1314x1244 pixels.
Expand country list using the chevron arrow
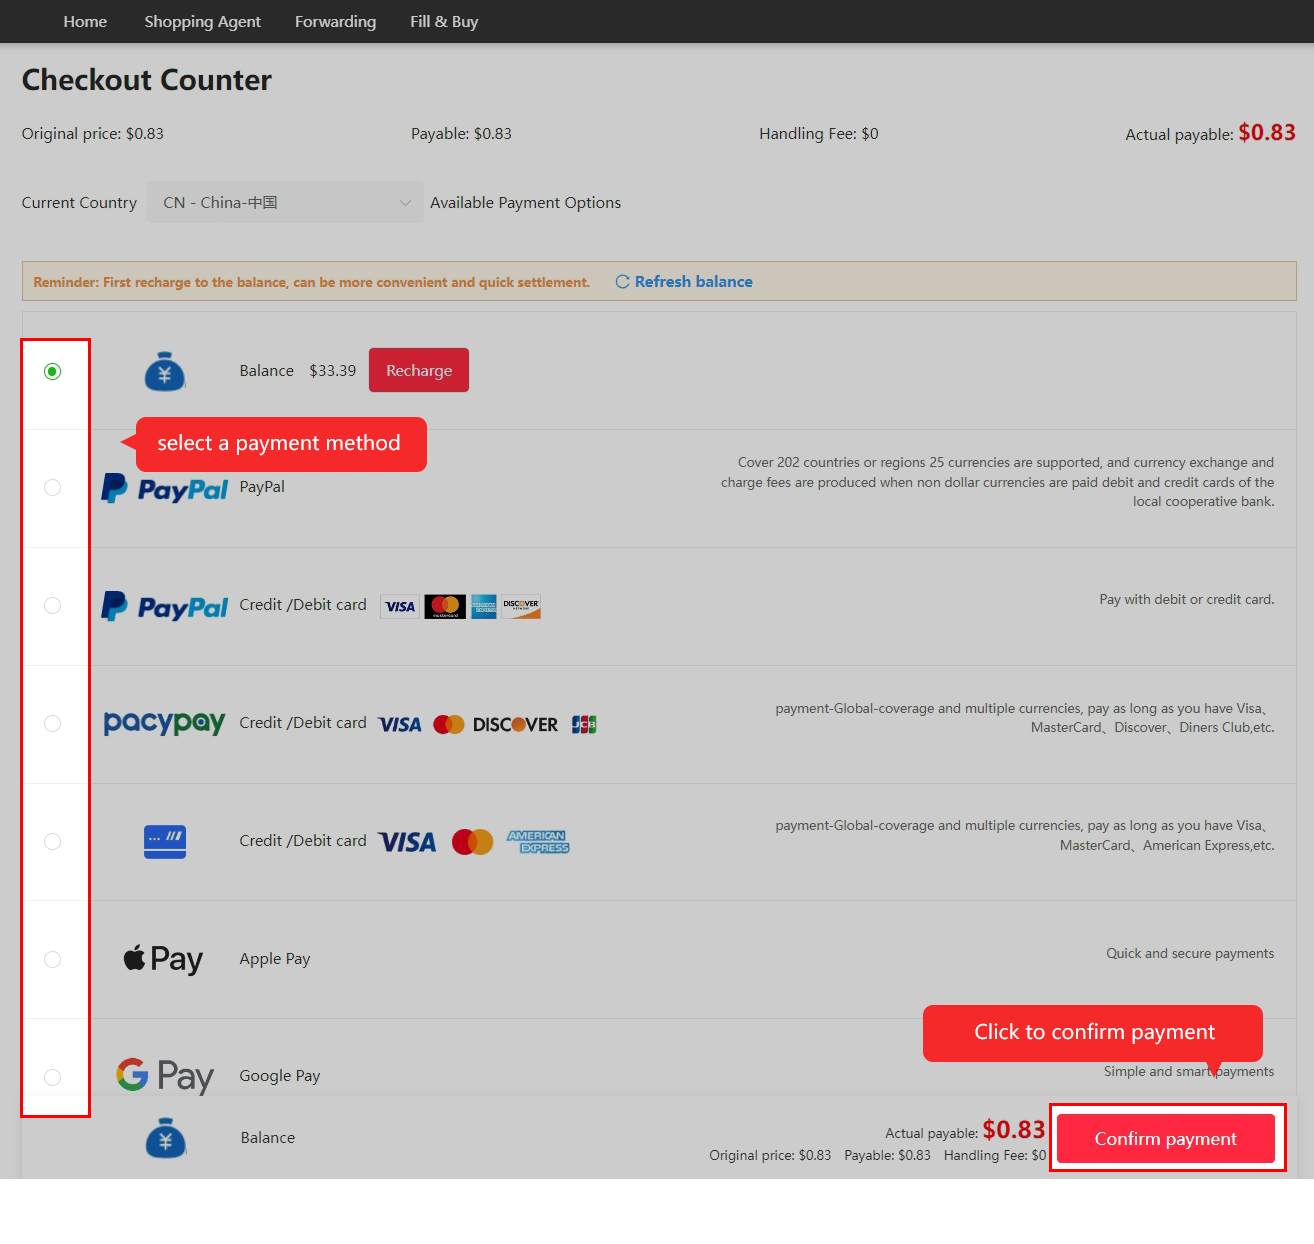coord(405,203)
